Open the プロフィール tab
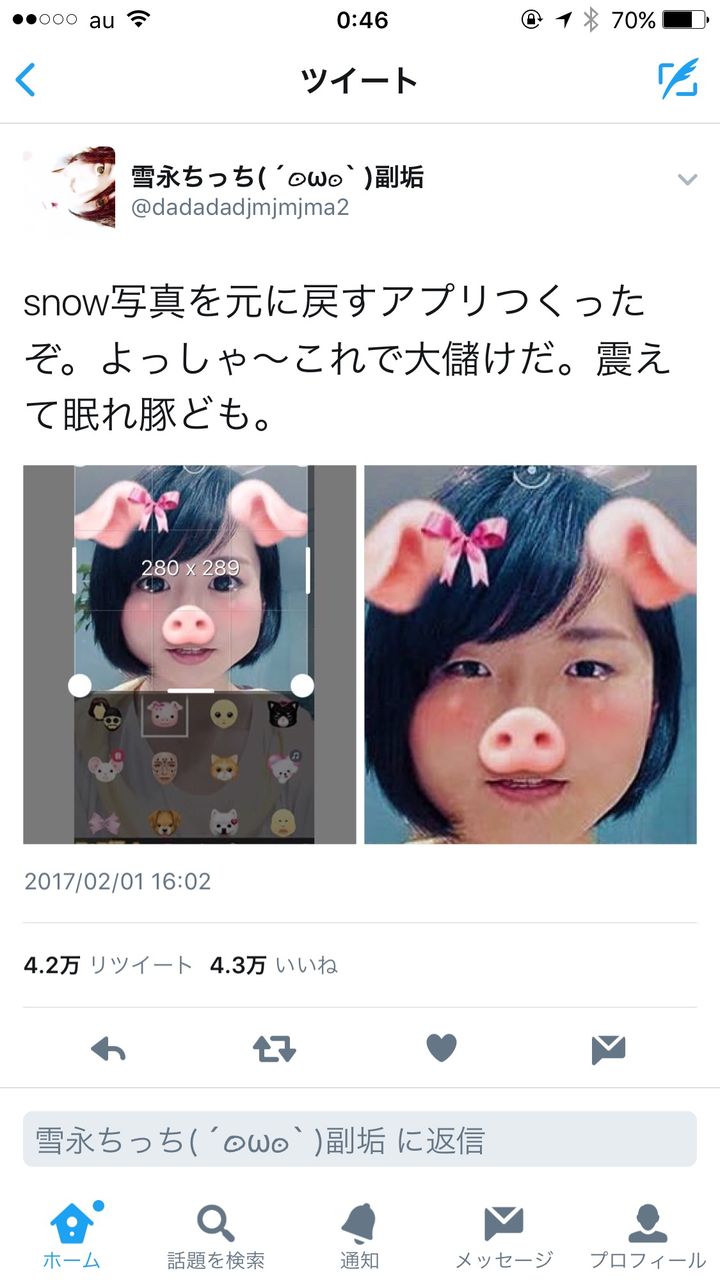The image size is (720, 1280). tap(647, 1235)
